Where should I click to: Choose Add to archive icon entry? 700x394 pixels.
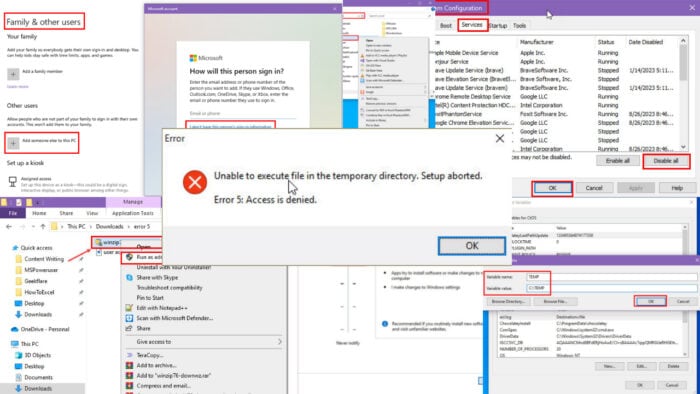pyautogui.click(x=129, y=365)
